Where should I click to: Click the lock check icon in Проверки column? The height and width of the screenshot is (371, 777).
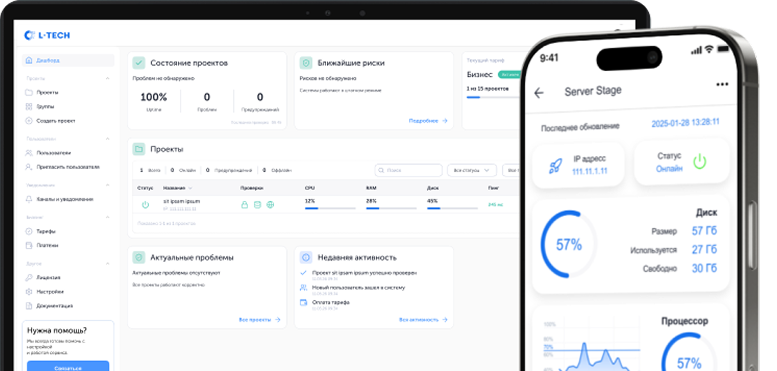pos(244,205)
